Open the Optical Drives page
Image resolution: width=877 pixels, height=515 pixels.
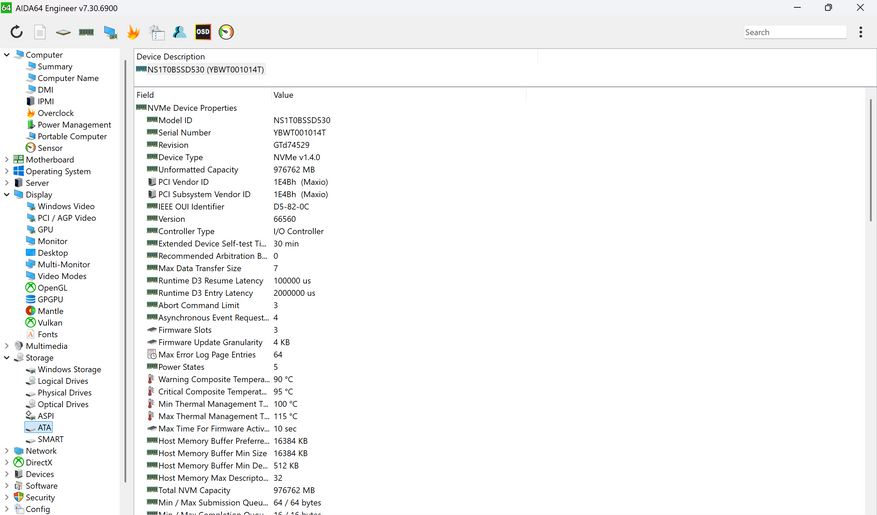click(63, 404)
